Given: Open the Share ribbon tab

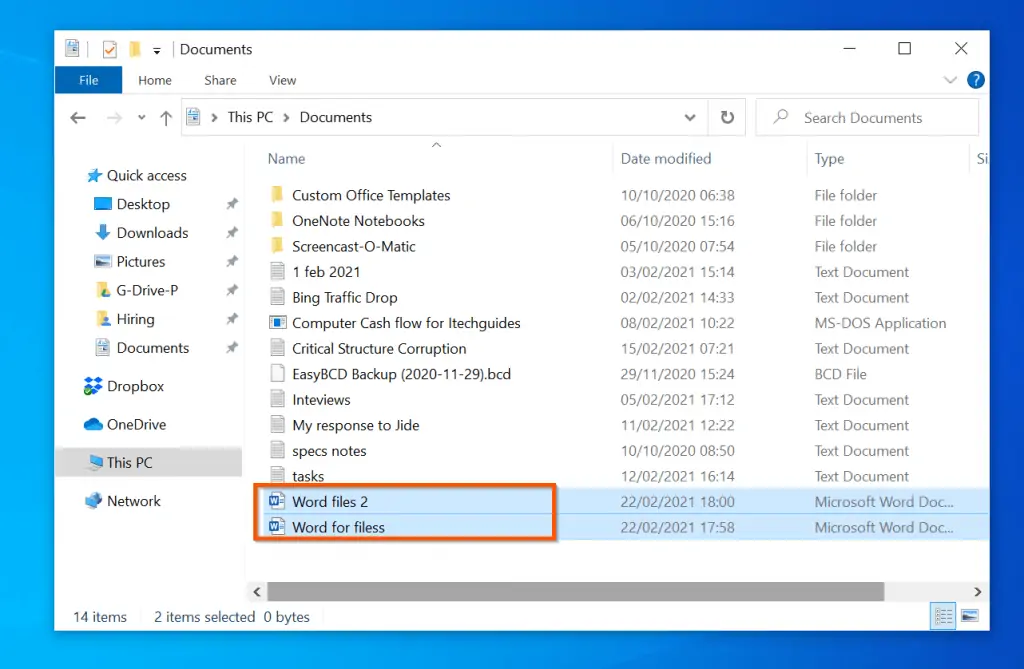Looking at the screenshot, I should [220, 80].
